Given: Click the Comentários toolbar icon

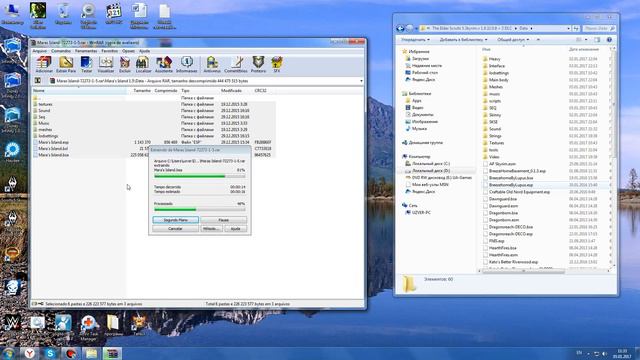Looking at the screenshot, I should pyautogui.click(x=236, y=64).
